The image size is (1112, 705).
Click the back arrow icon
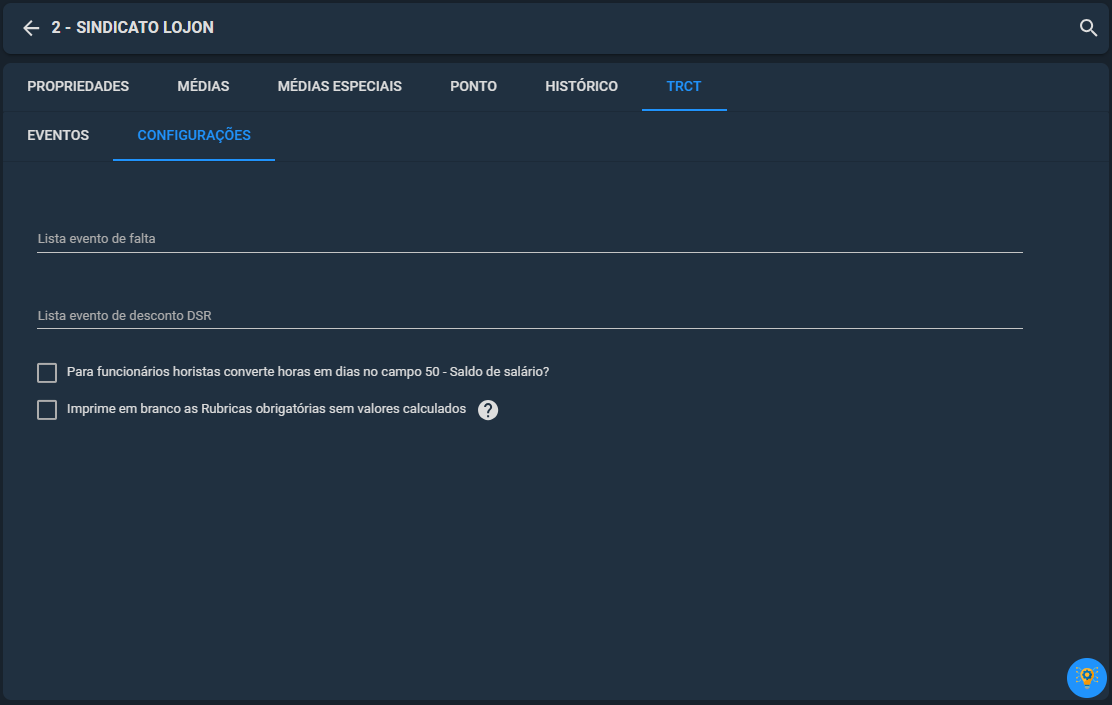point(30,28)
